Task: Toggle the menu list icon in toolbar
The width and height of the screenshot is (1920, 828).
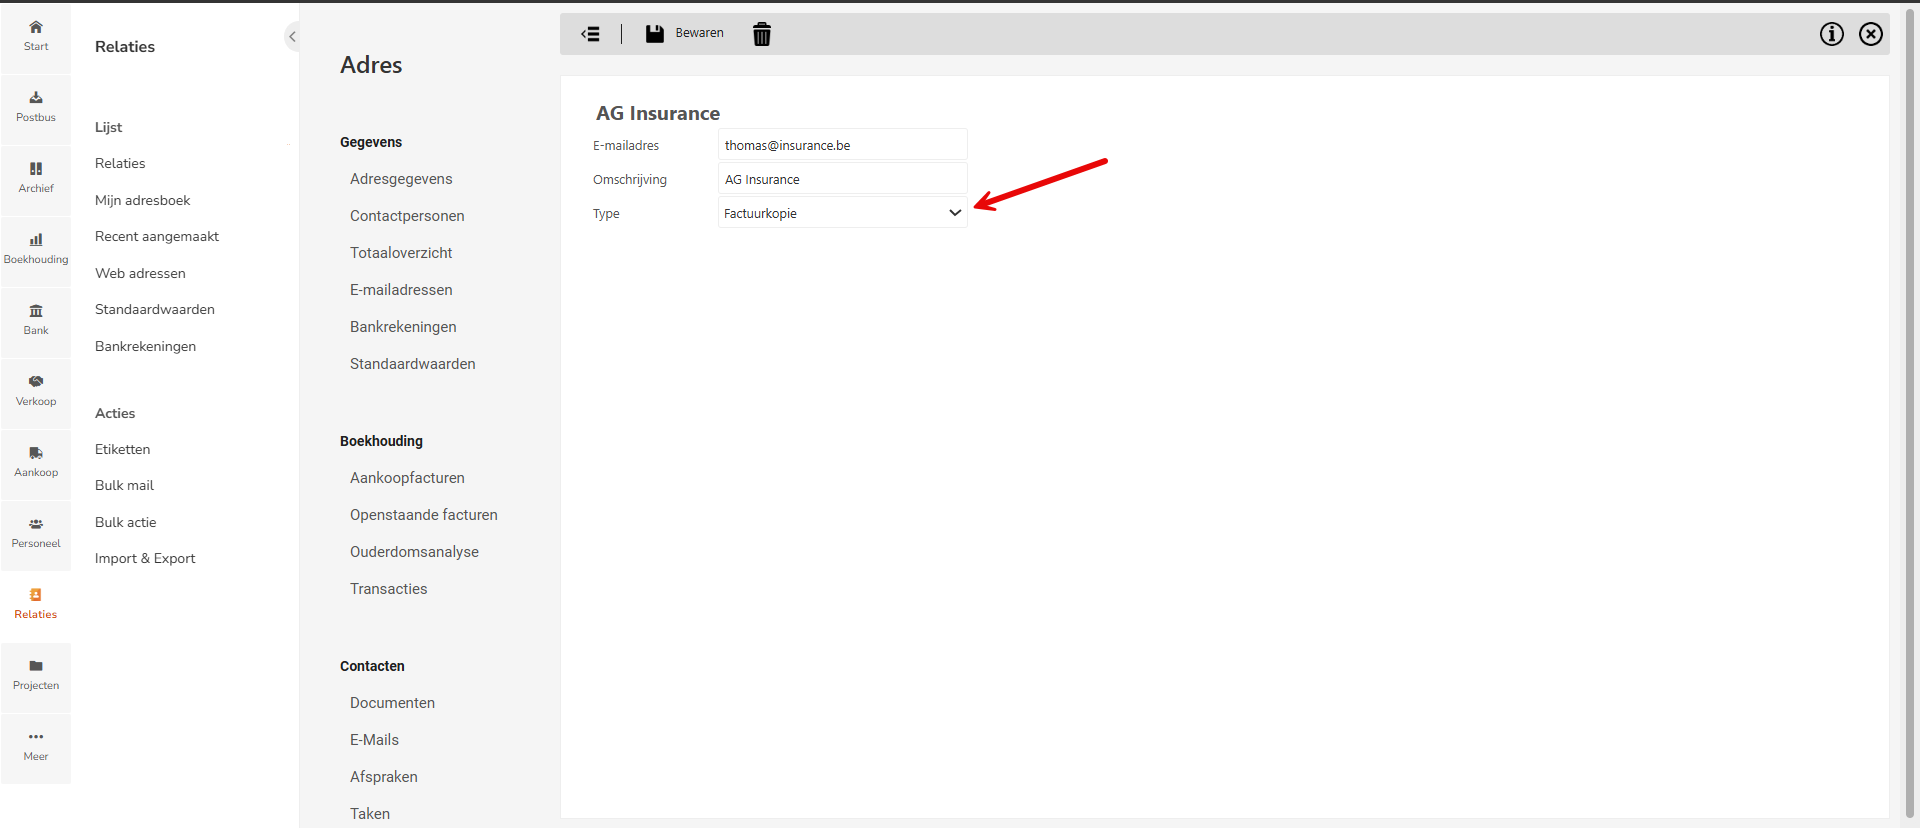Action: click(x=591, y=34)
